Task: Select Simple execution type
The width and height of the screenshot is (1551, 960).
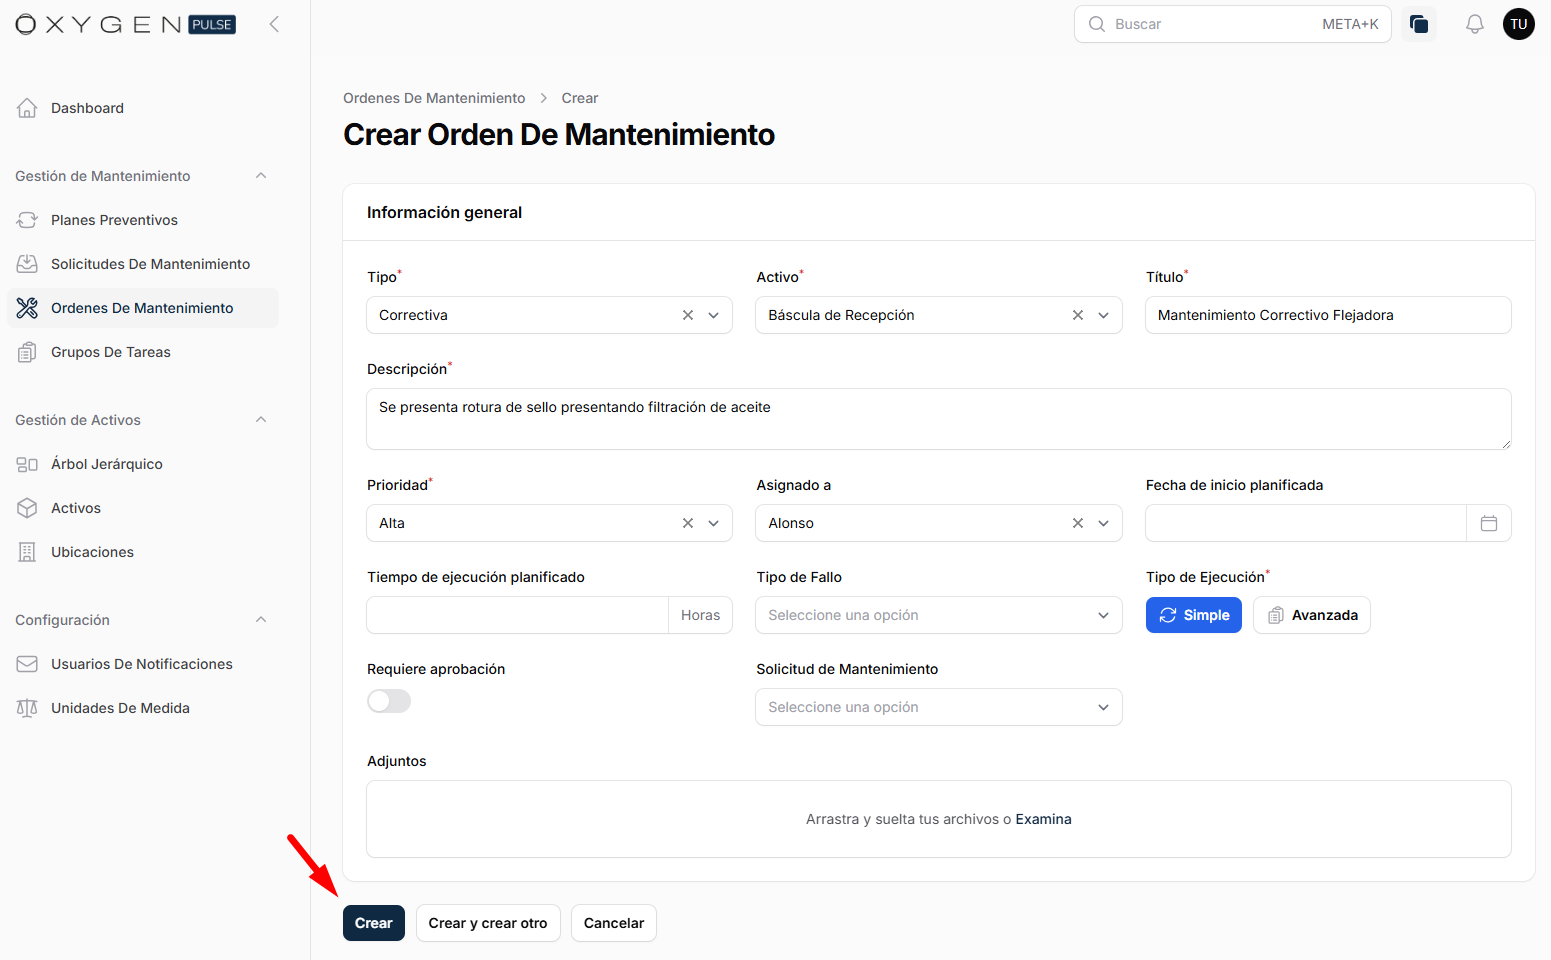Action: tap(1193, 615)
